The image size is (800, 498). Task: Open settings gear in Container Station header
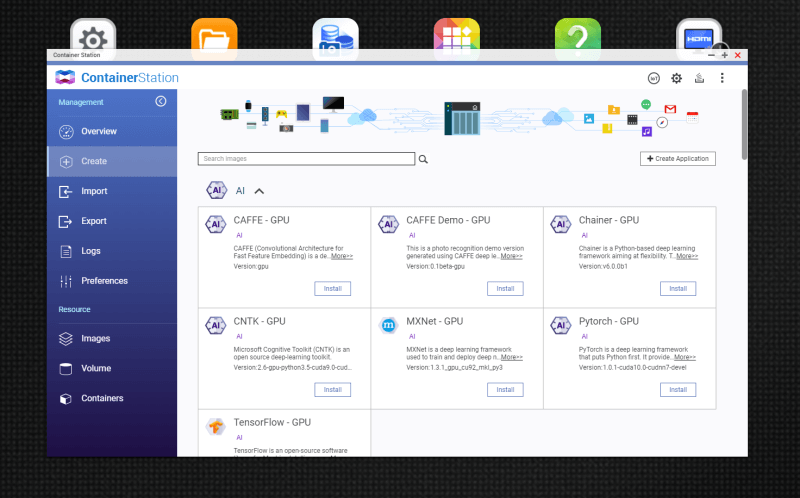[x=677, y=78]
